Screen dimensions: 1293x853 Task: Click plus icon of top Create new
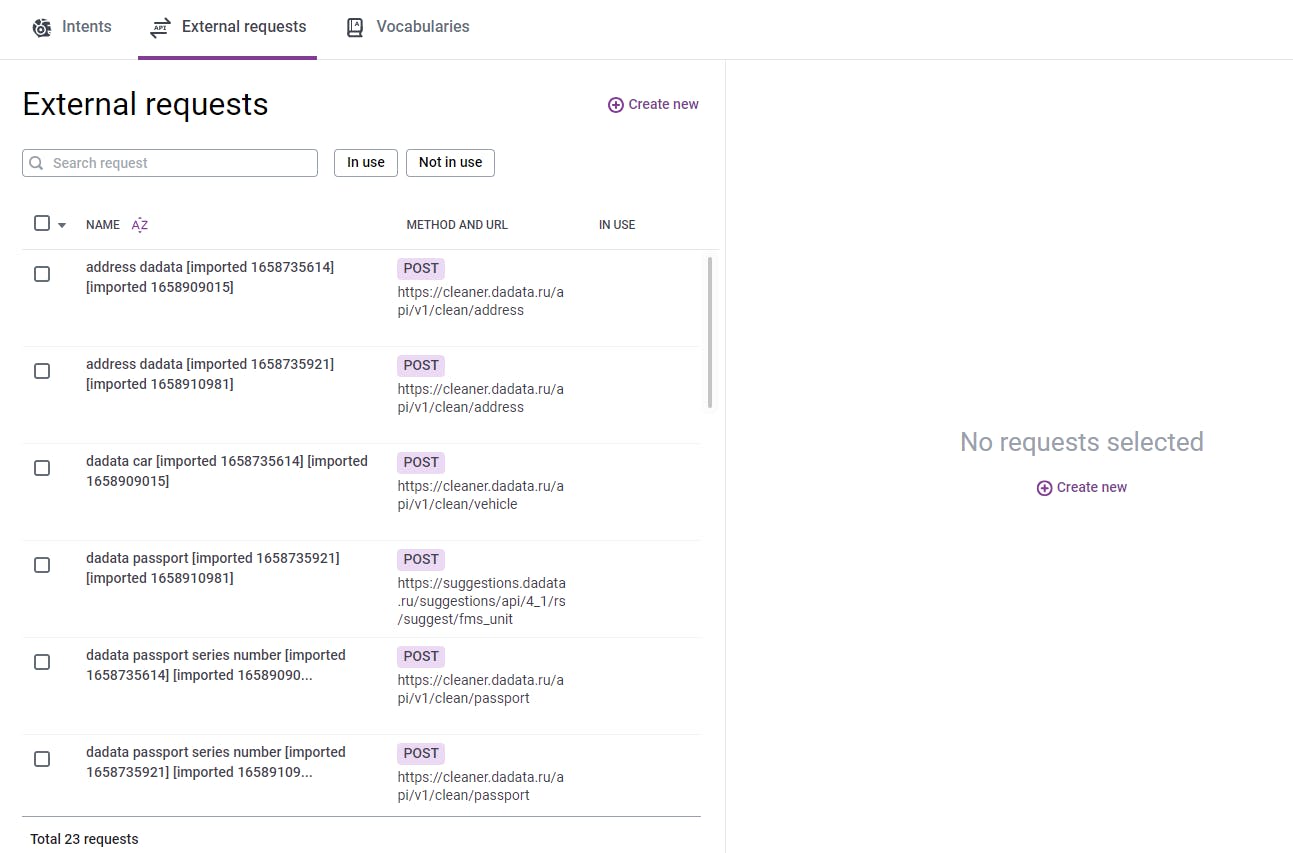(616, 105)
